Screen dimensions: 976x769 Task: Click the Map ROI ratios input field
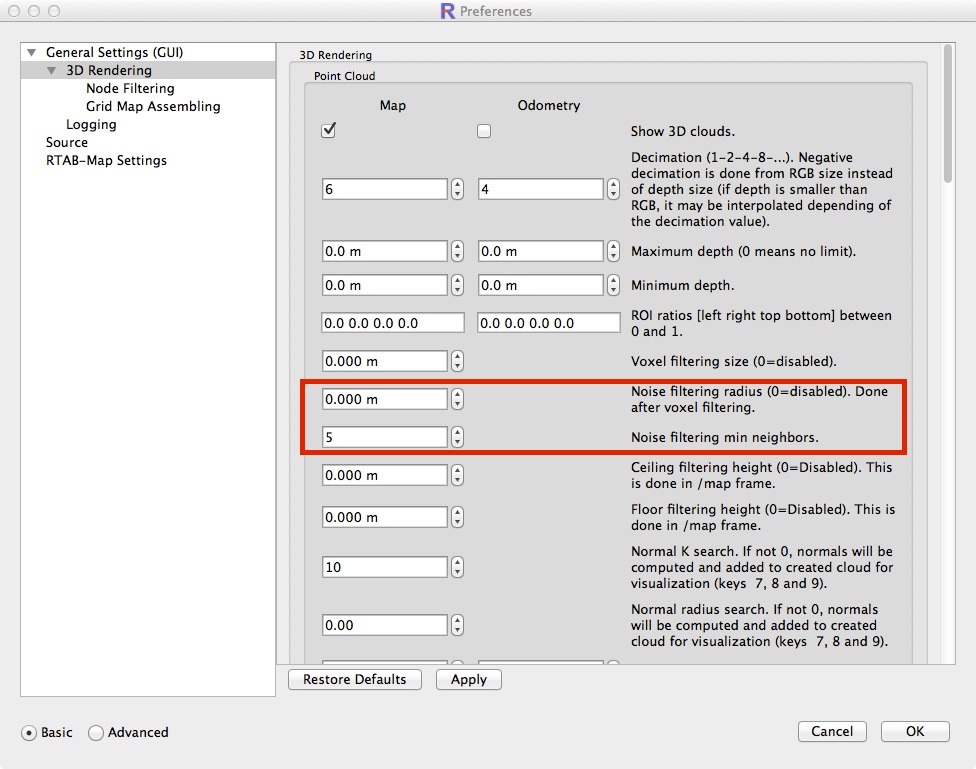click(x=393, y=323)
